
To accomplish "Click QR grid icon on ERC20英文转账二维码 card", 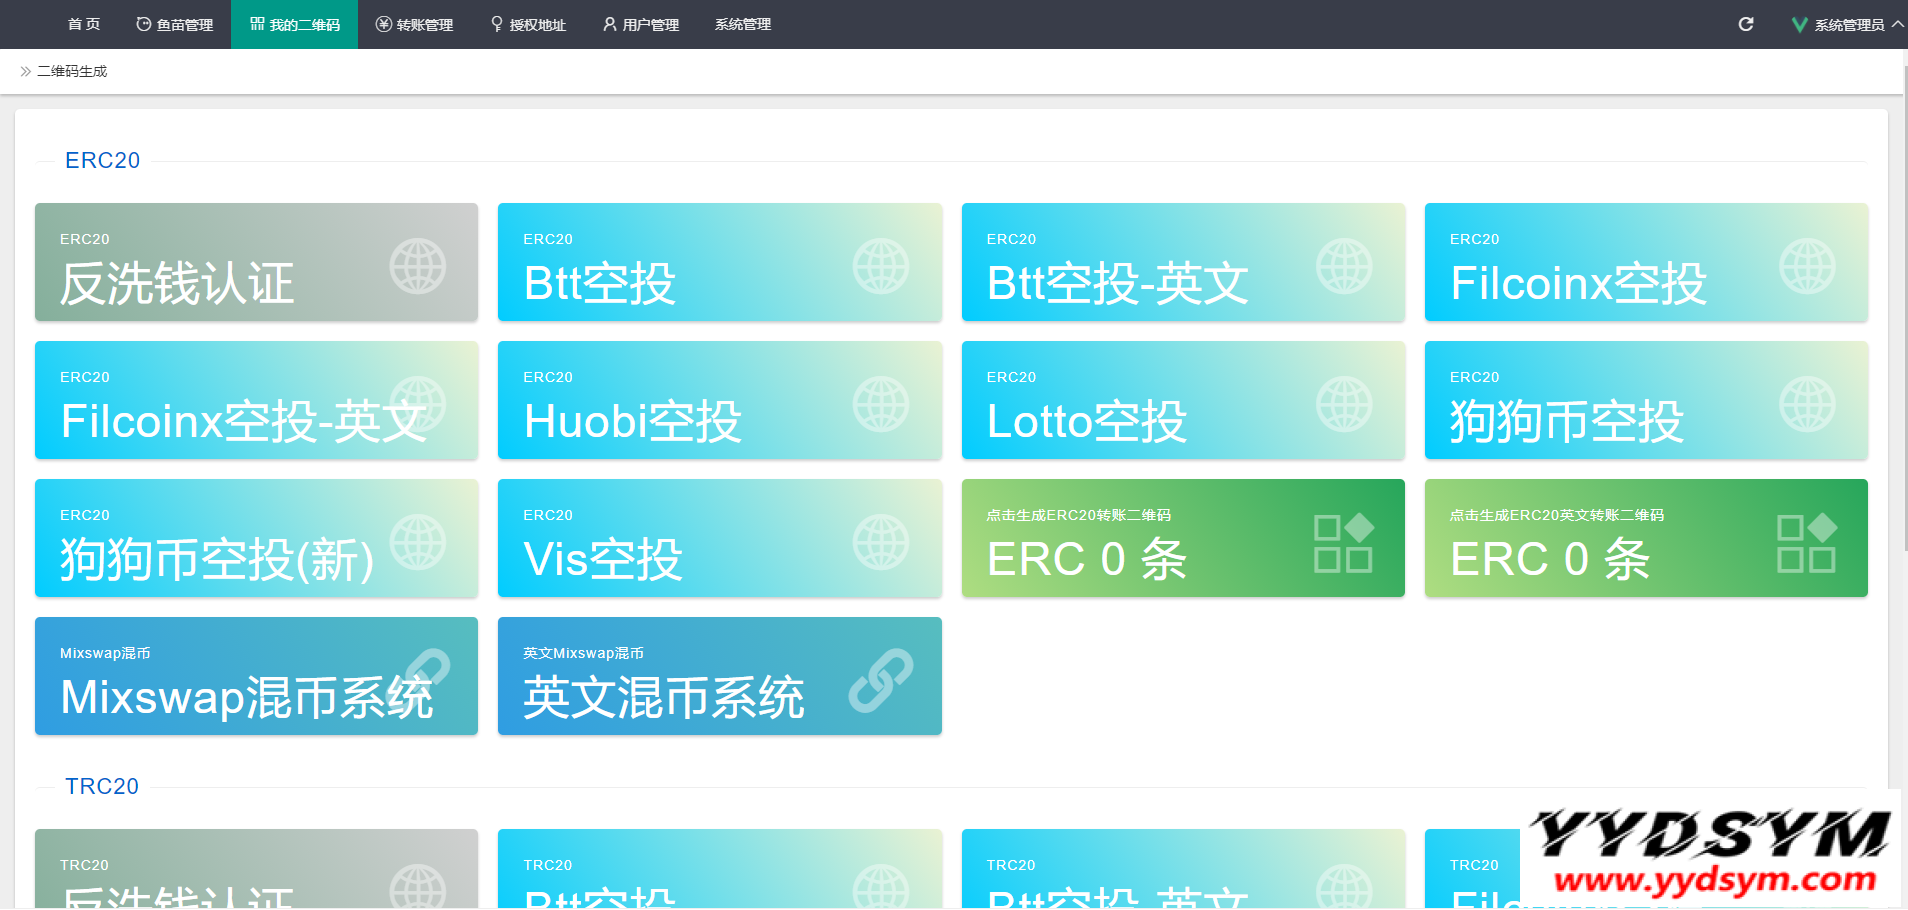I will point(1806,543).
